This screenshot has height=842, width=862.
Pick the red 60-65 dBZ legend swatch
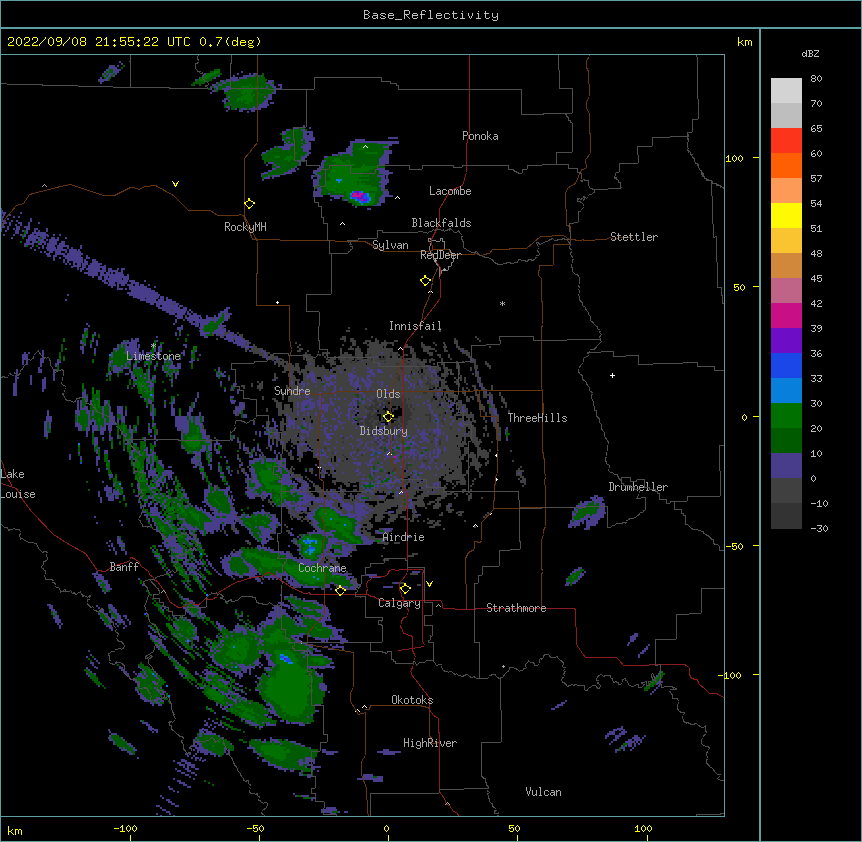(x=786, y=141)
